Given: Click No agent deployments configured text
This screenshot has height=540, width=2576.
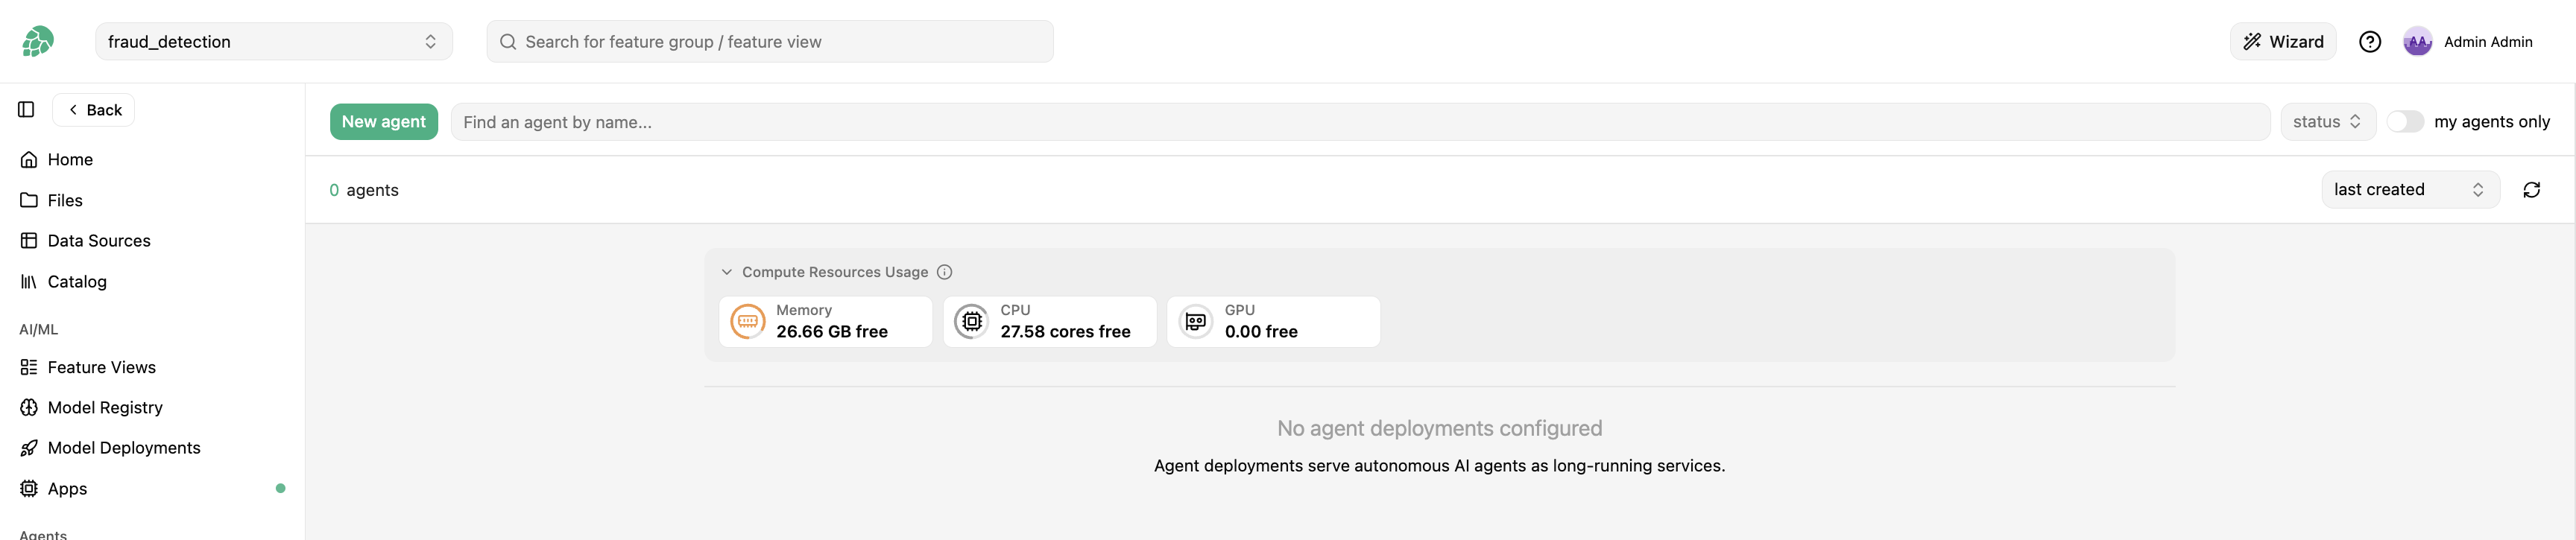Looking at the screenshot, I should [x=1439, y=428].
